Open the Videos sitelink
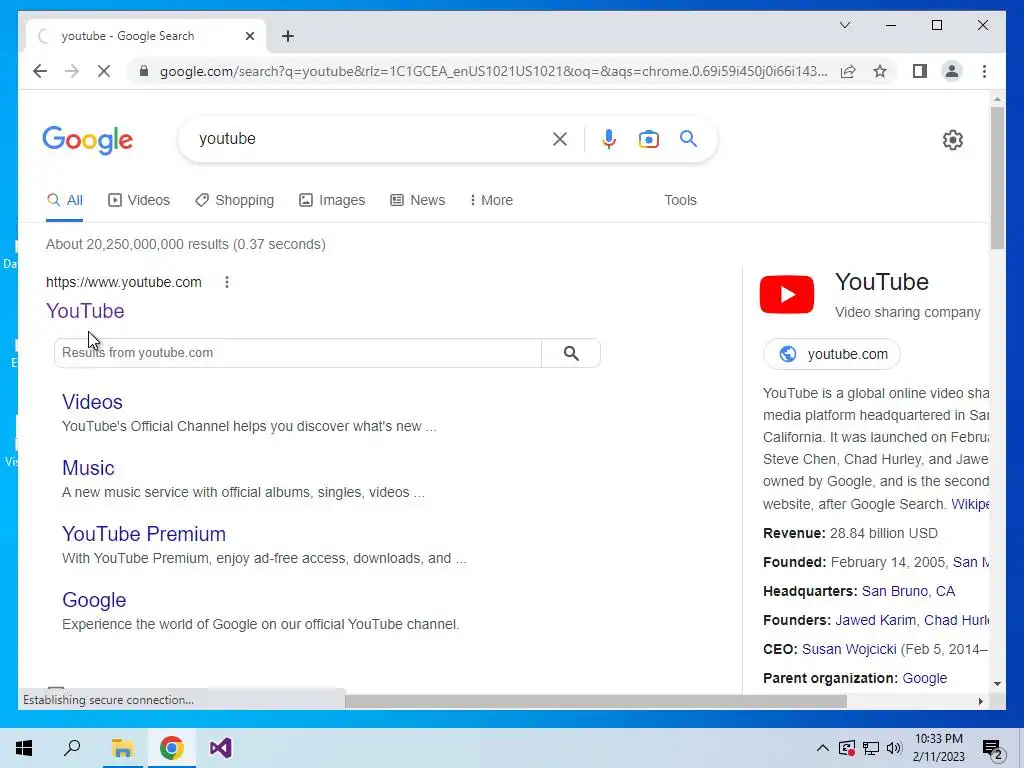The height and width of the screenshot is (768, 1024). [92, 402]
